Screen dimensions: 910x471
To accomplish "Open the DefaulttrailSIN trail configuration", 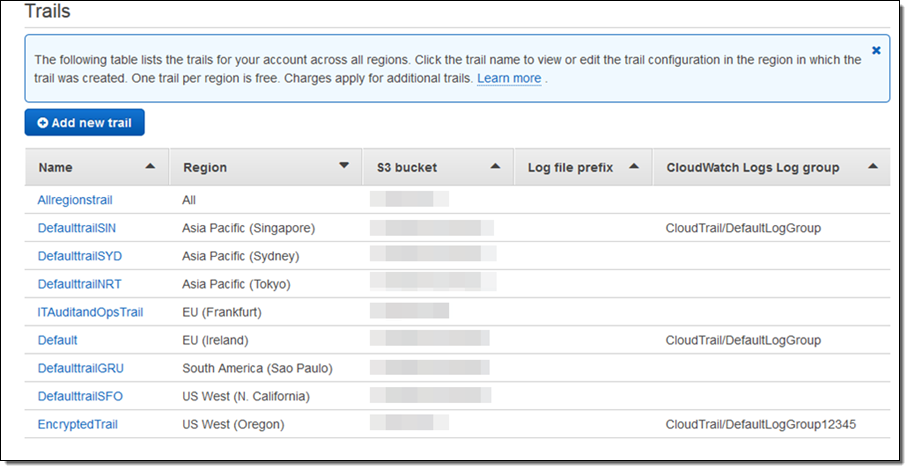I will [77, 228].
